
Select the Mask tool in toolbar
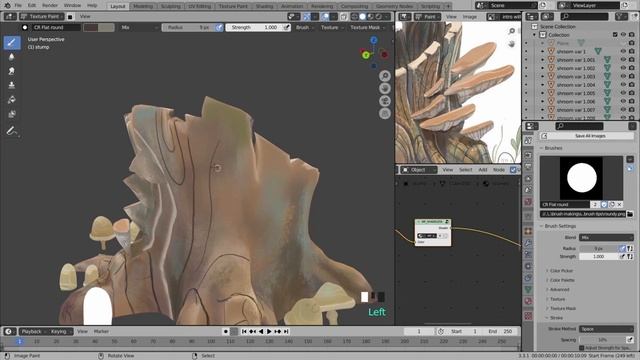coord(12,114)
